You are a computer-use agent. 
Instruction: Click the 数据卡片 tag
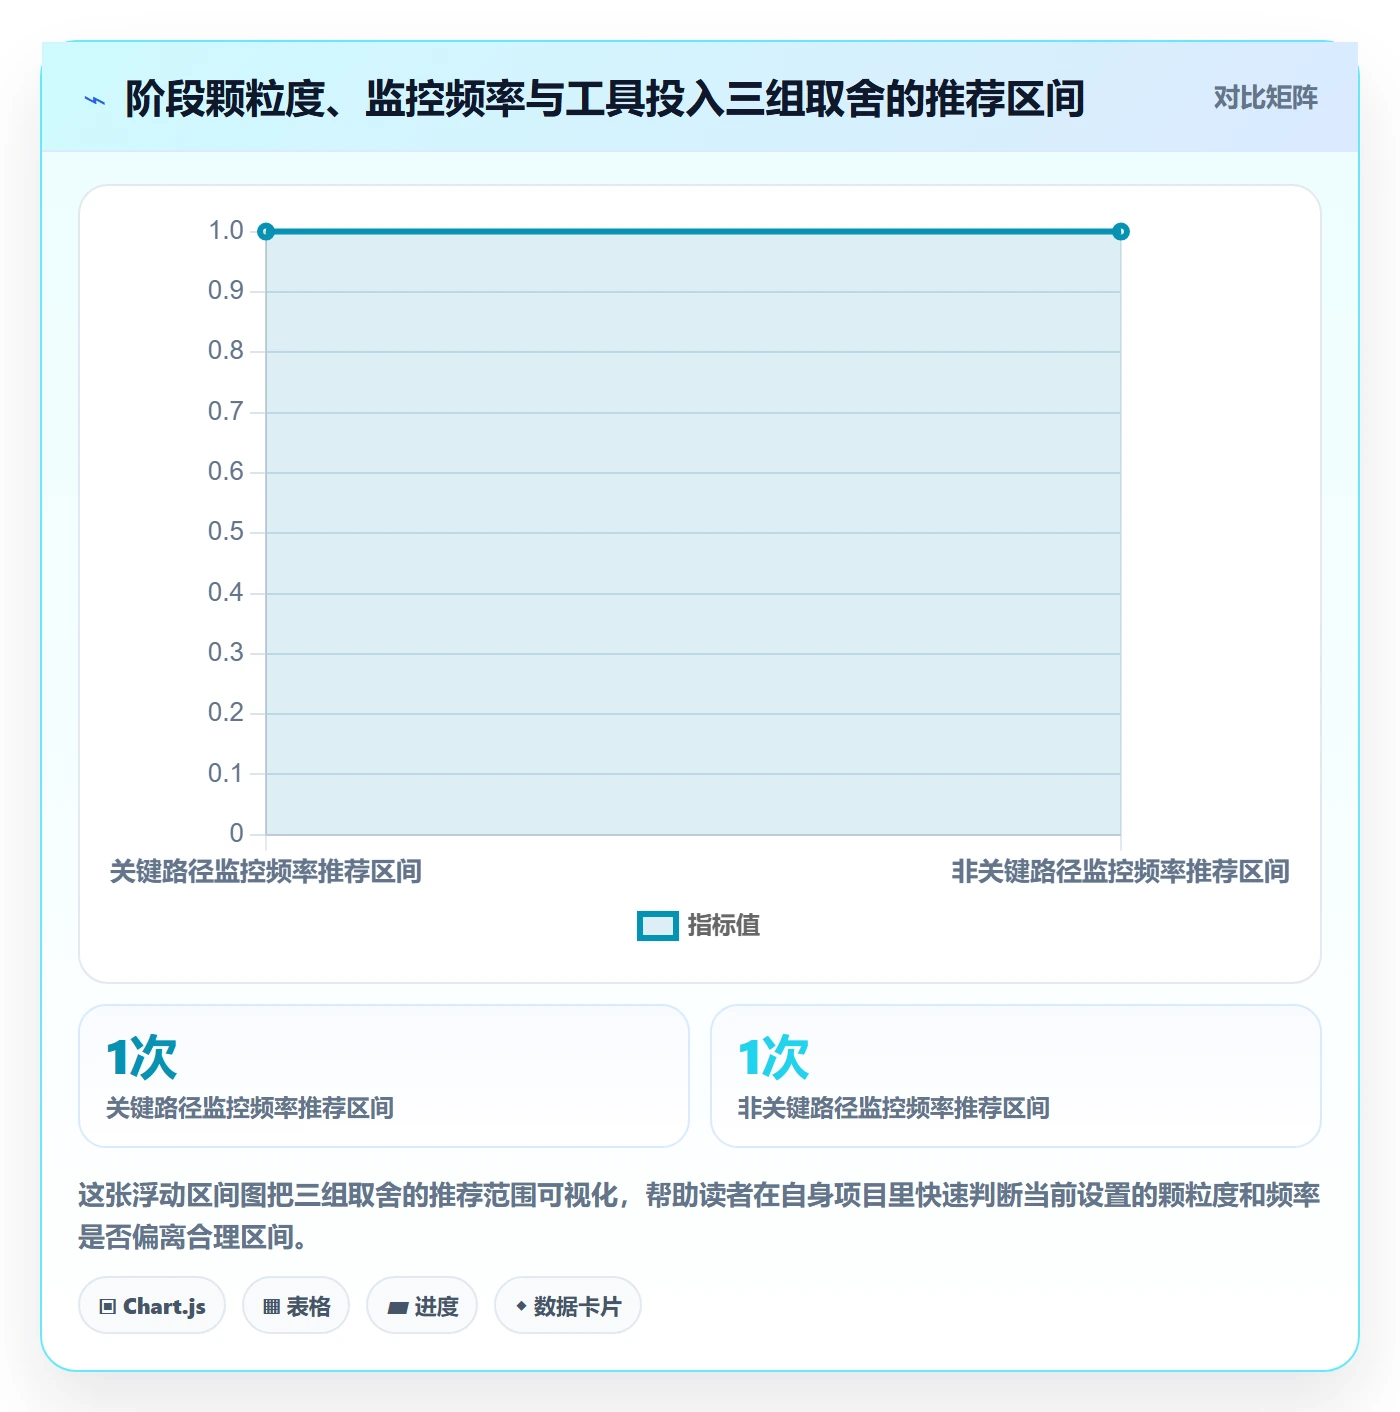(x=568, y=1306)
